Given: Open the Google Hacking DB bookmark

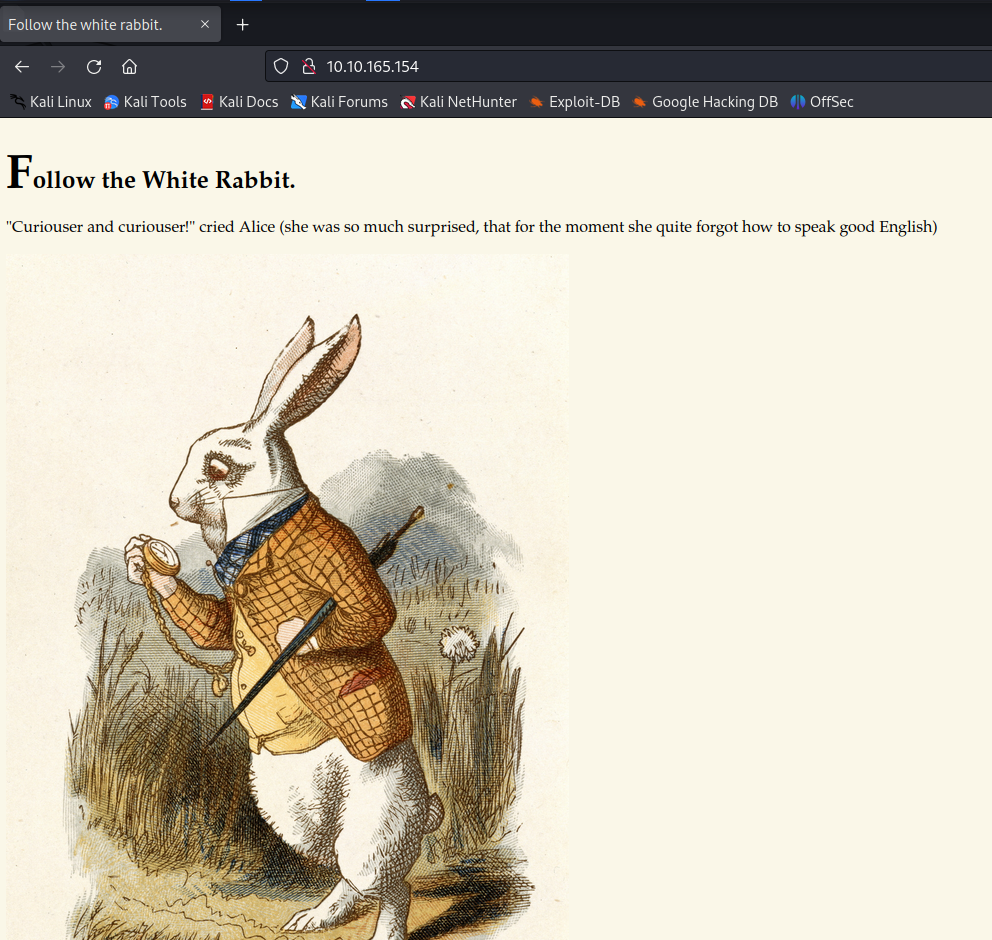Looking at the screenshot, I should [x=705, y=102].
